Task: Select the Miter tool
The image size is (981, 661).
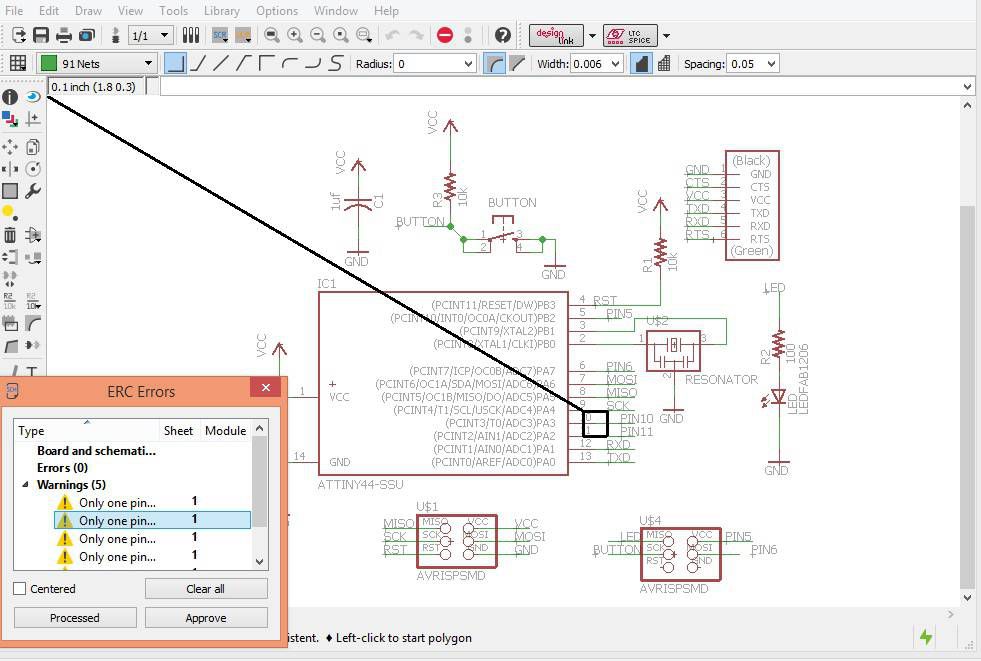Action: tap(33, 323)
